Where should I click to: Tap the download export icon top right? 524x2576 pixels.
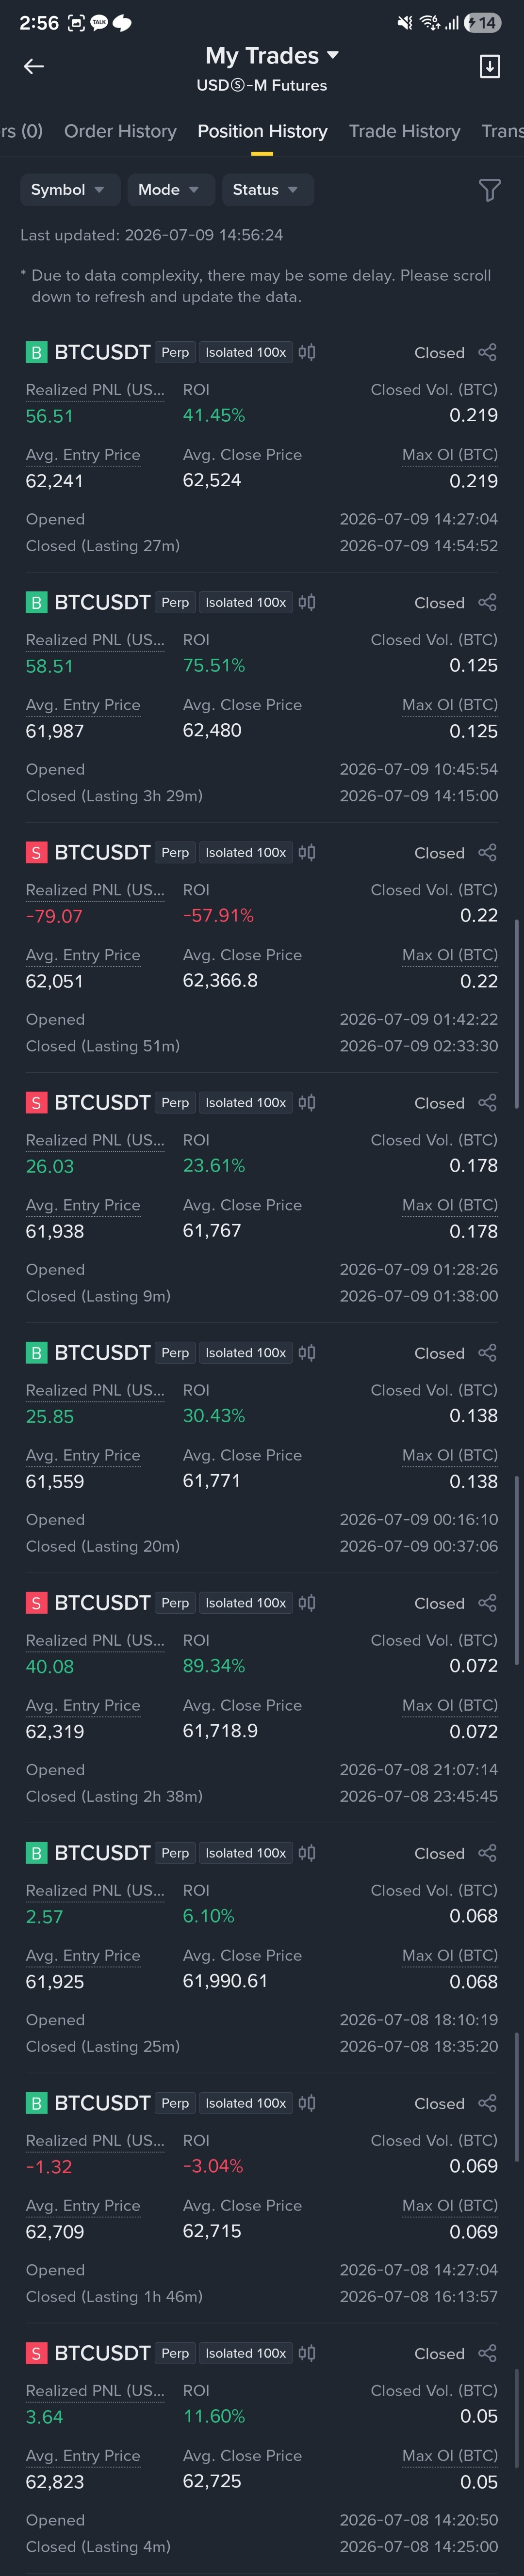click(489, 67)
